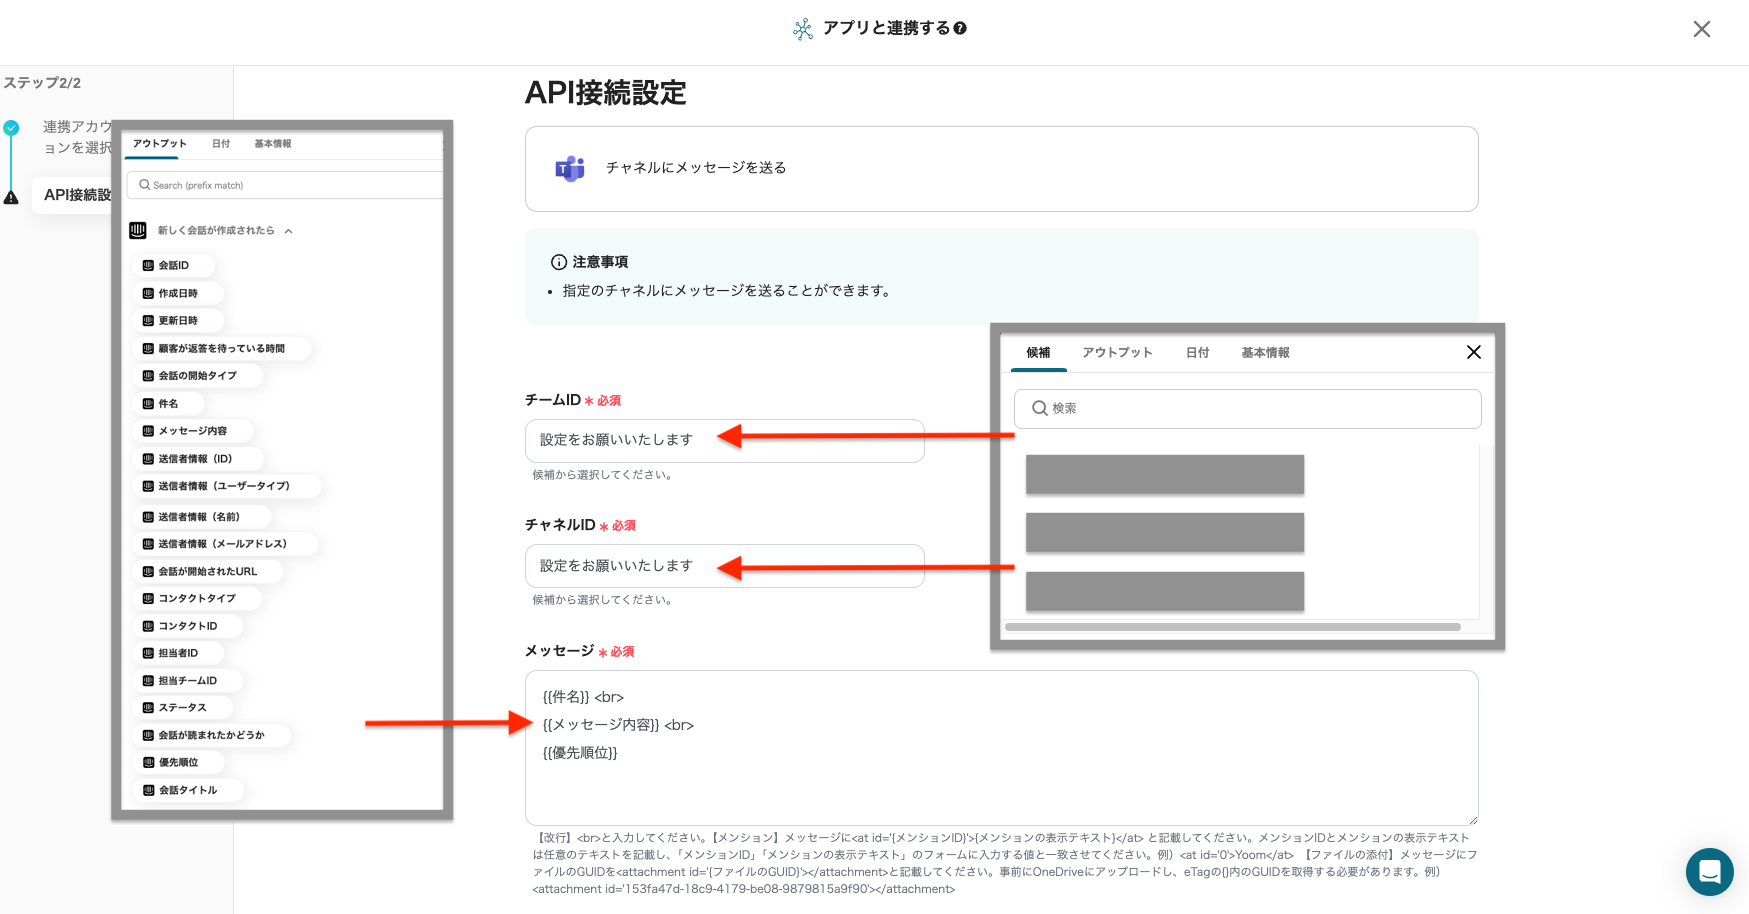The image size is (1749, 914).
Task: Click the candidate list horizontal scrollbar
Action: tap(1232, 627)
